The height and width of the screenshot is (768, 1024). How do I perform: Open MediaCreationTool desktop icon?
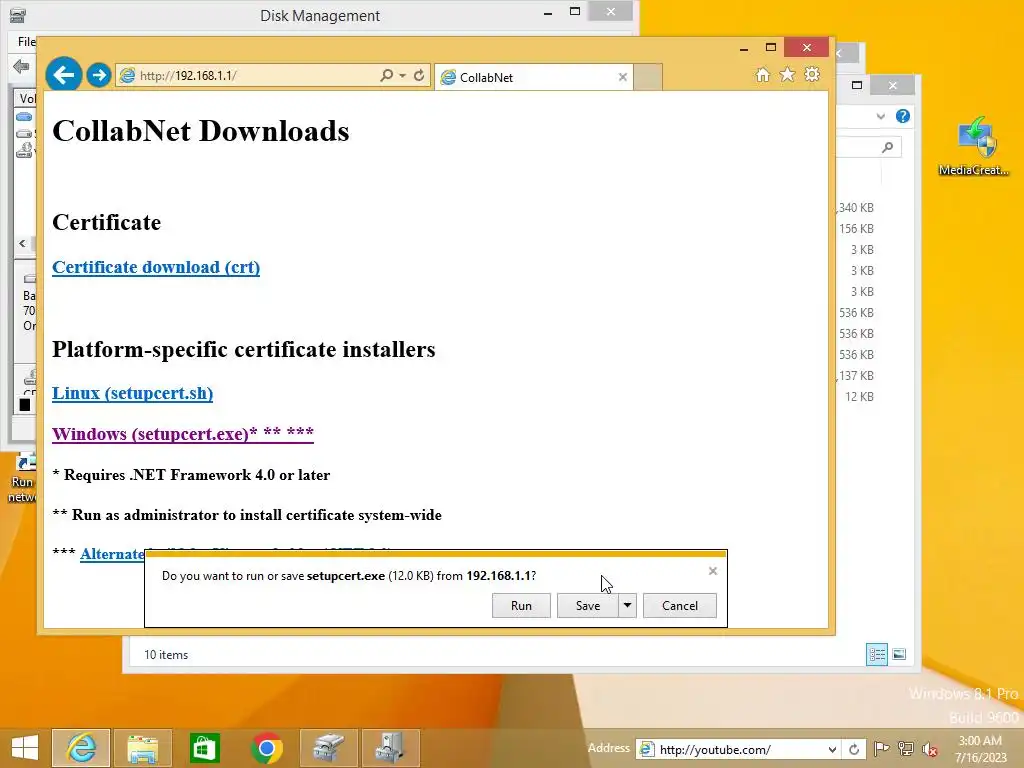tap(974, 146)
